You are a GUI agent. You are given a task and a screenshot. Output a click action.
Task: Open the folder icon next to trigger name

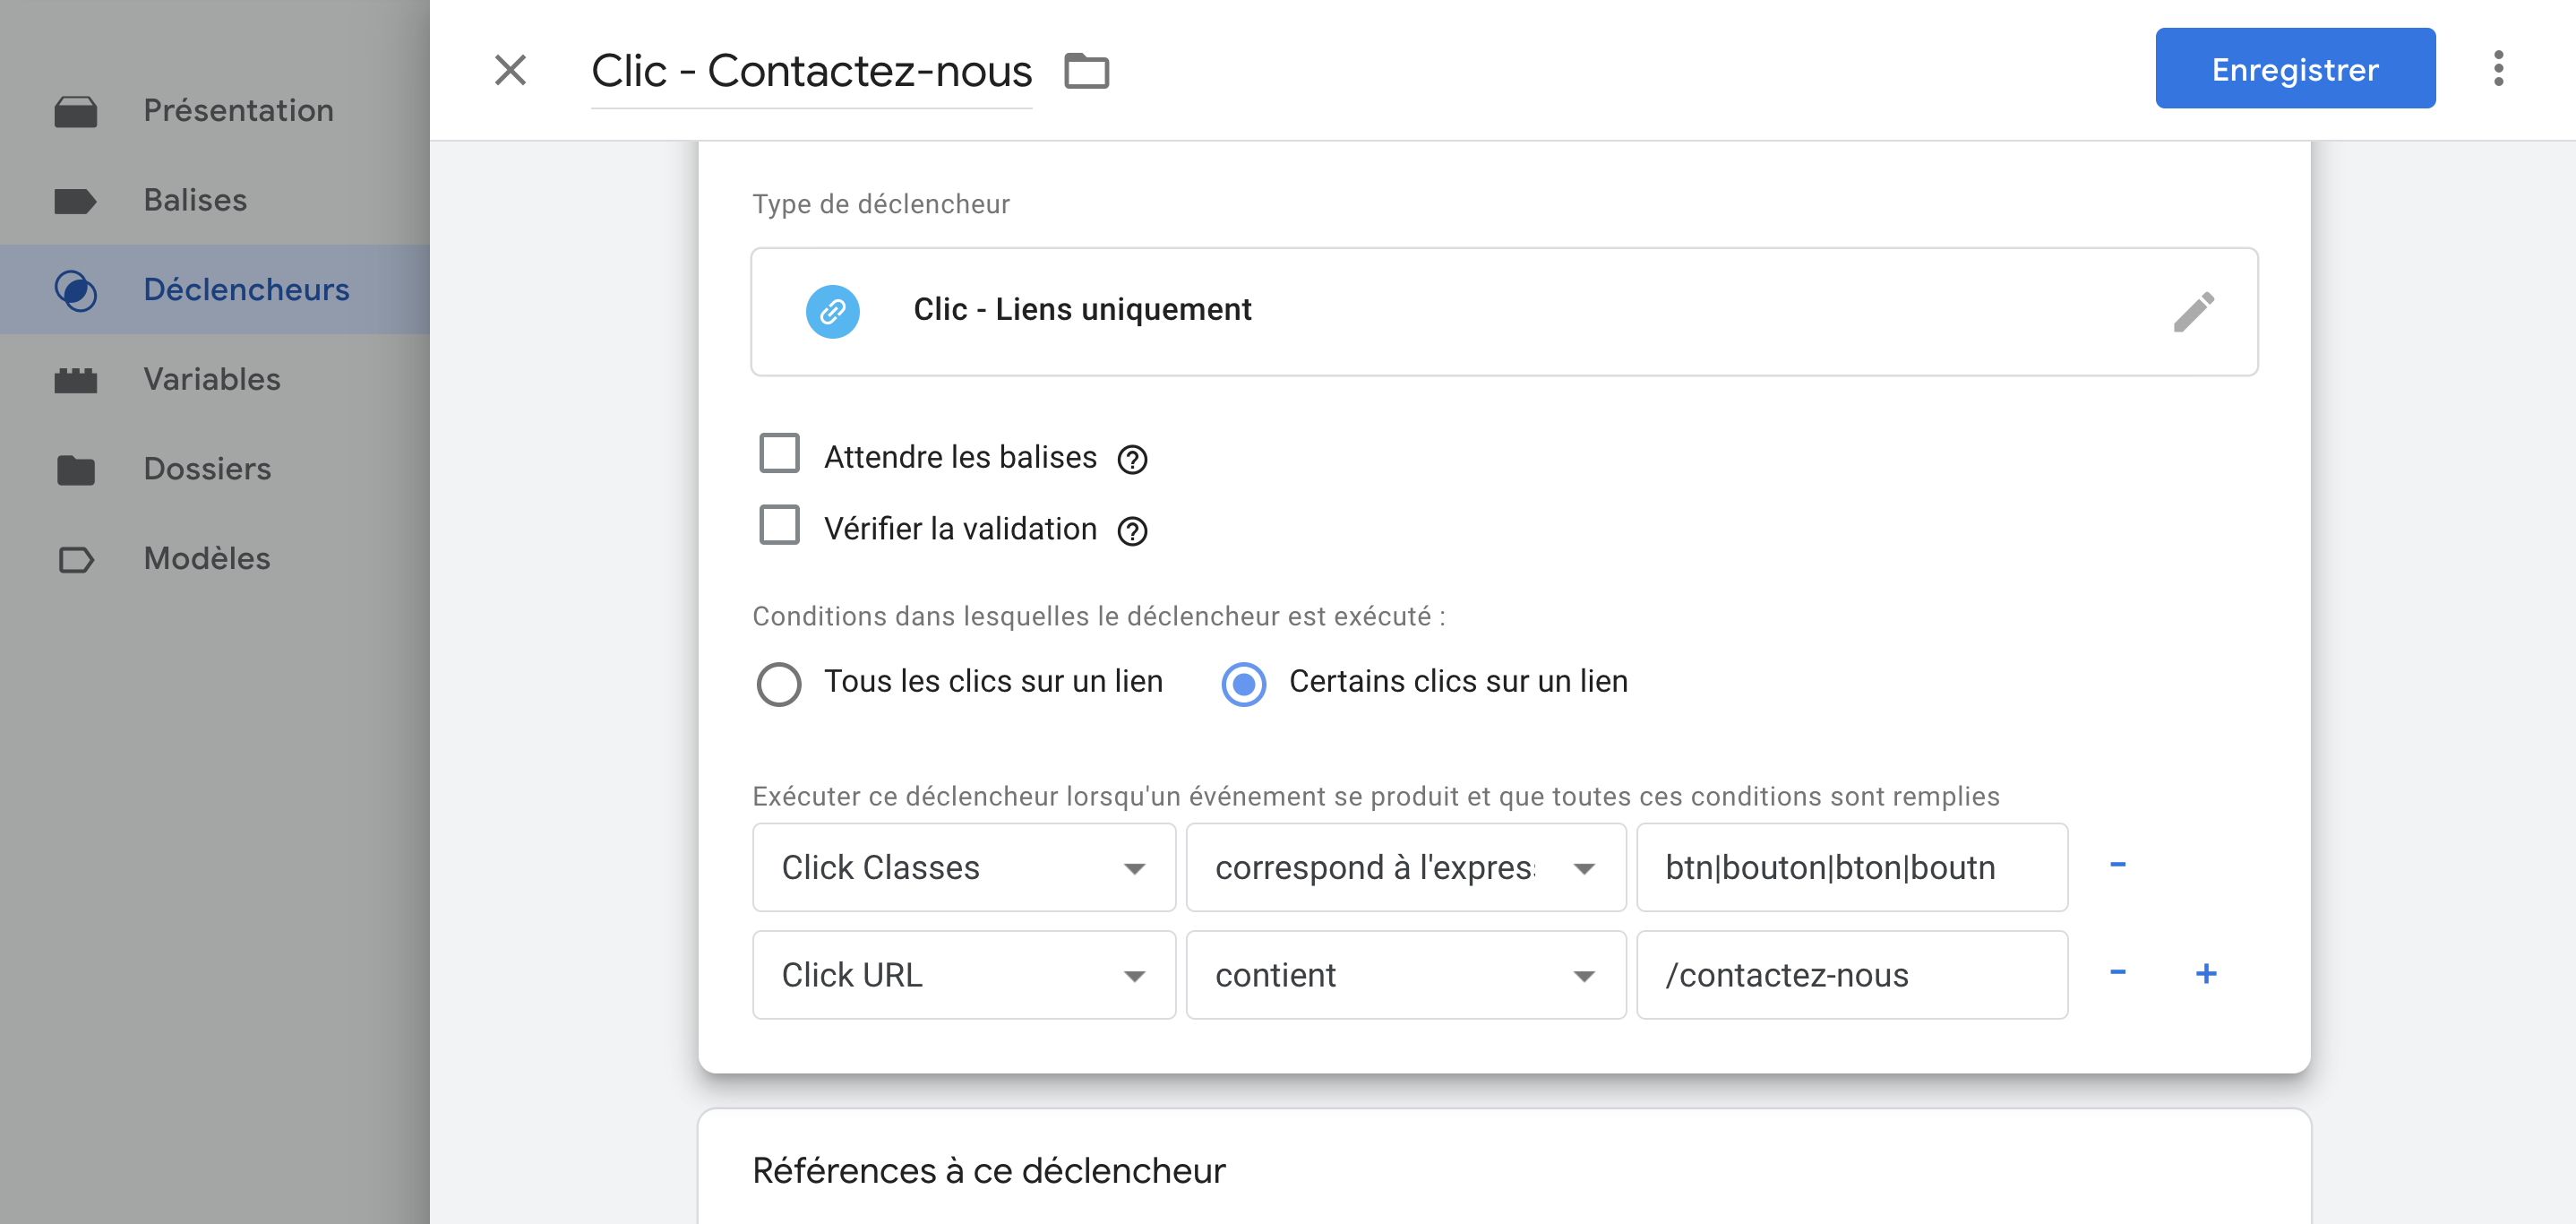tap(1086, 71)
